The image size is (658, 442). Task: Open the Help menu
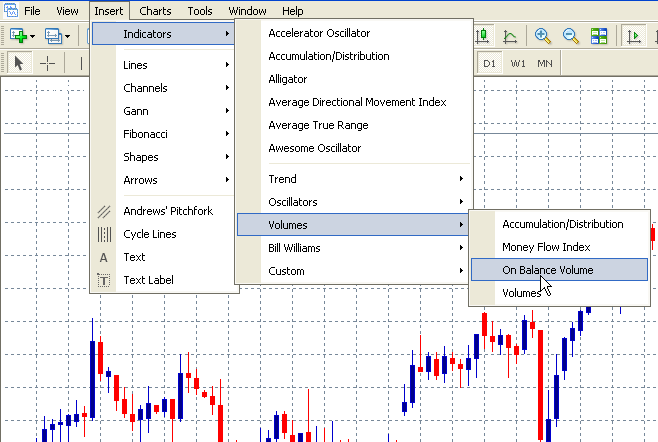(x=292, y=10)
